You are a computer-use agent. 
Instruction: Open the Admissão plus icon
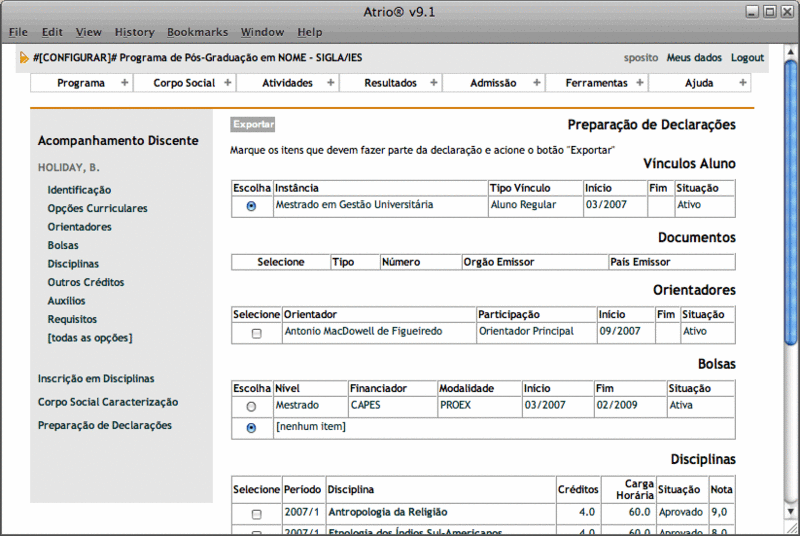(x=536, y=83)
